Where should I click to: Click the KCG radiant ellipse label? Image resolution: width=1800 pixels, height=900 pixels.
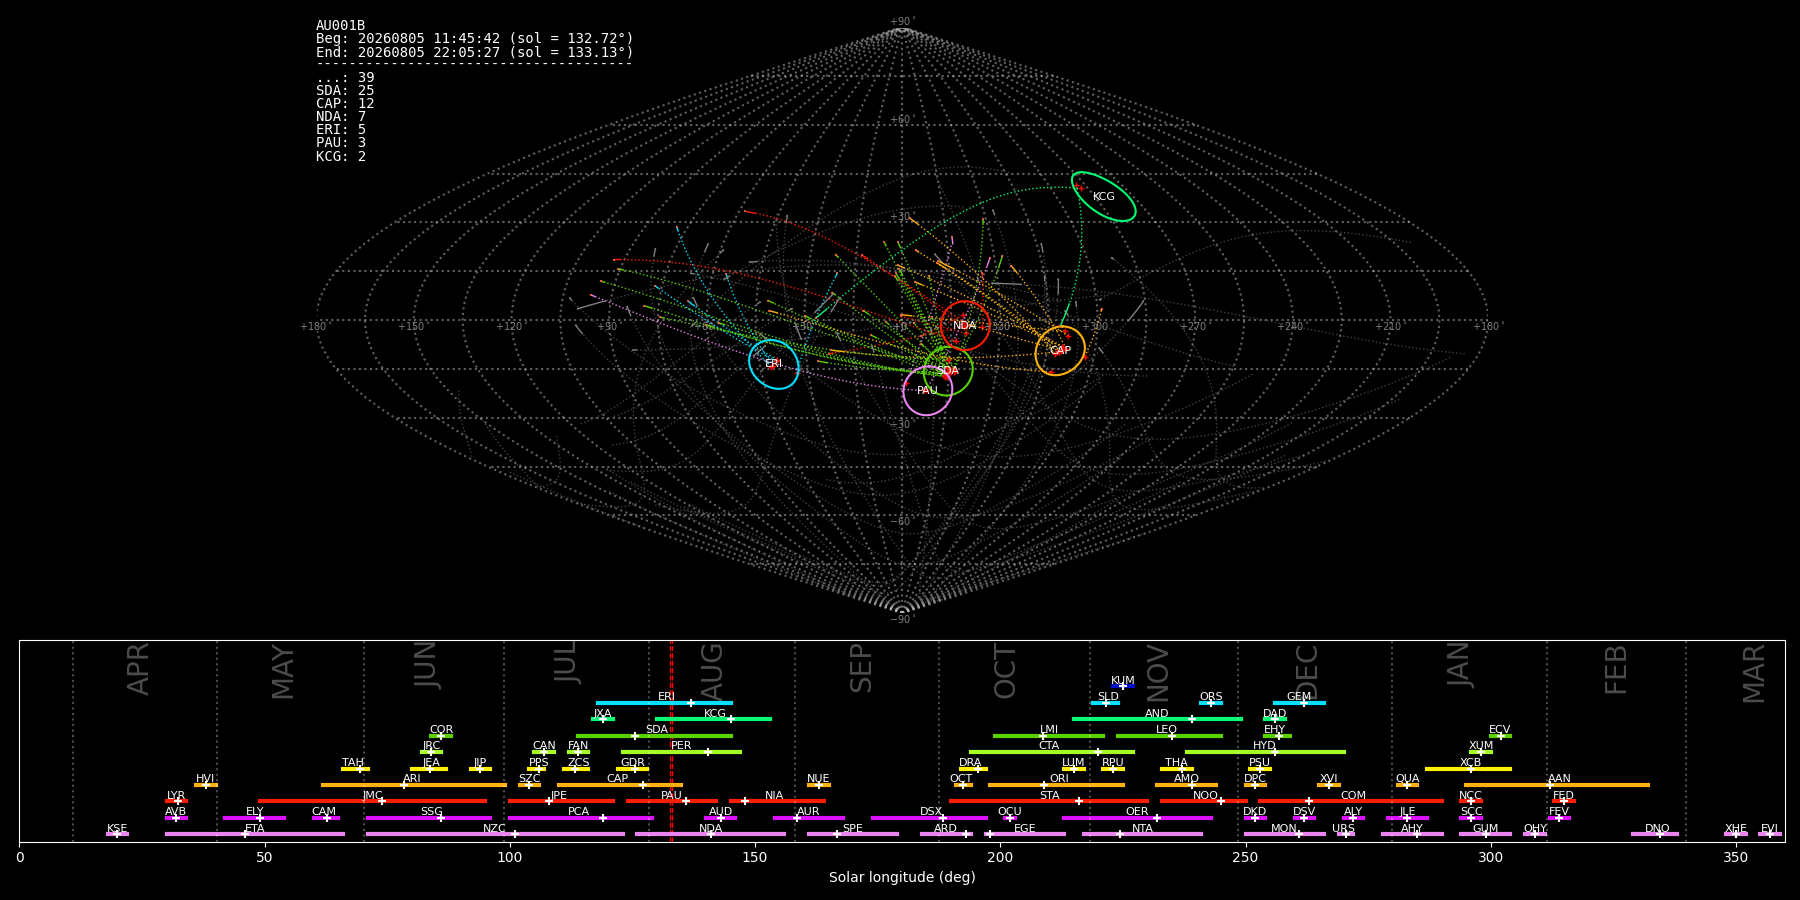(1103, 197)
